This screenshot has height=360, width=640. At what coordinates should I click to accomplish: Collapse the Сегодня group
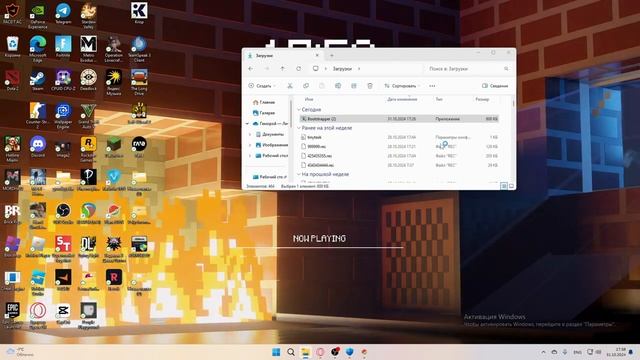(x=299, y=110)
